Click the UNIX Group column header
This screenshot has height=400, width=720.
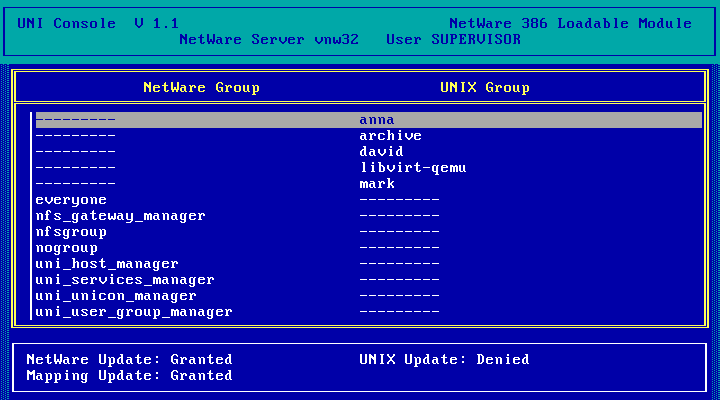coord(485,88)
